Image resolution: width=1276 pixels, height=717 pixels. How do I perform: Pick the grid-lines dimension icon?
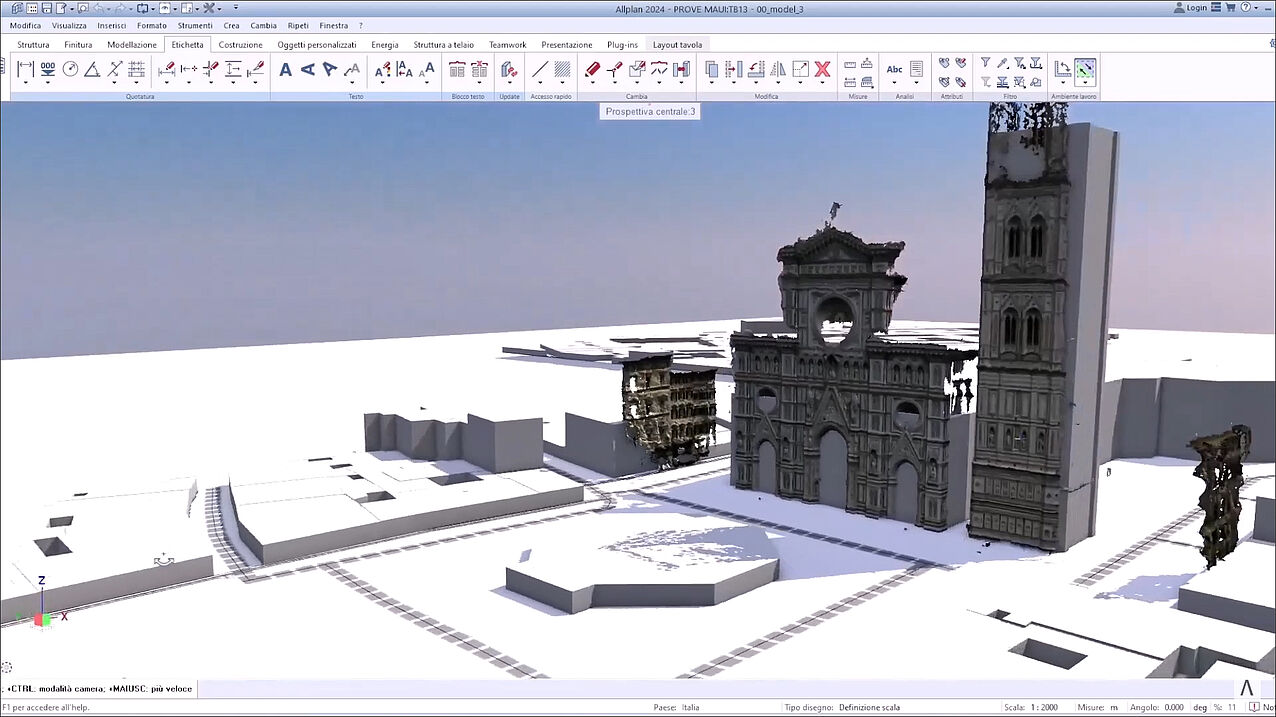pos(137,69)
